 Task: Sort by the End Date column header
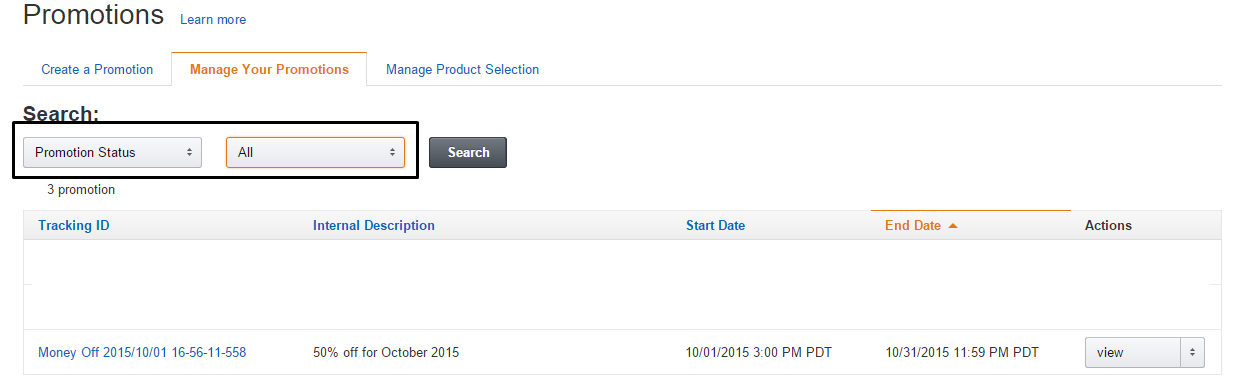pyautogui.click(x=913, y=225)
